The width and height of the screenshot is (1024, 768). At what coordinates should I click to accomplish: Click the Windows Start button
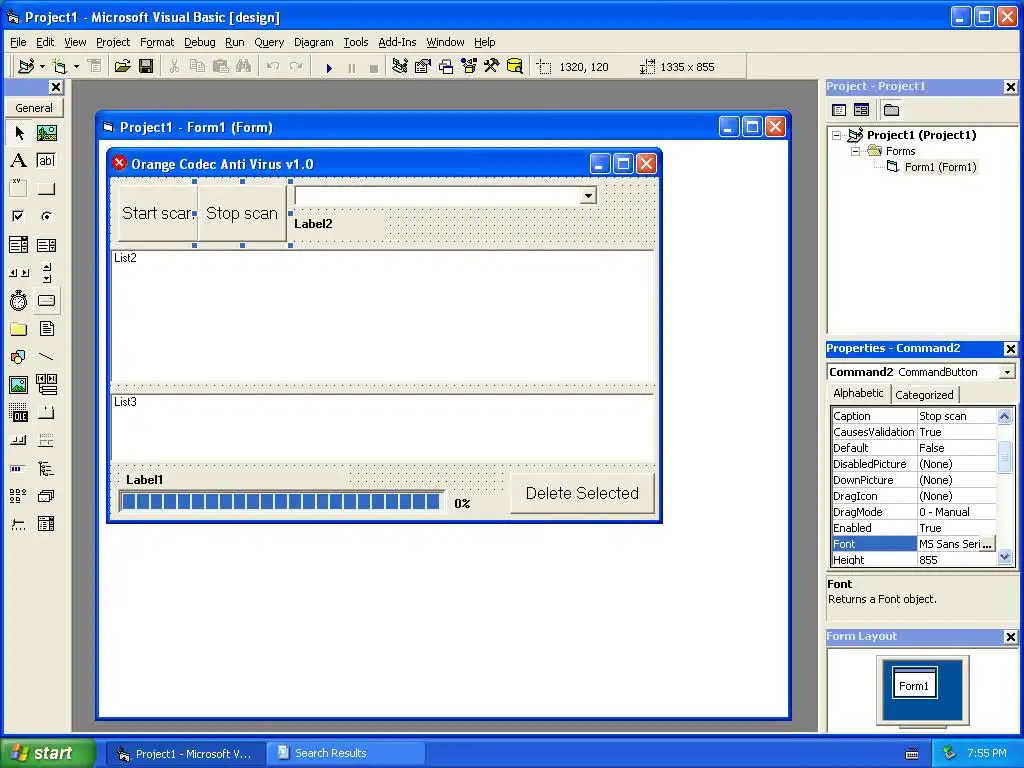tap(48, 753)
